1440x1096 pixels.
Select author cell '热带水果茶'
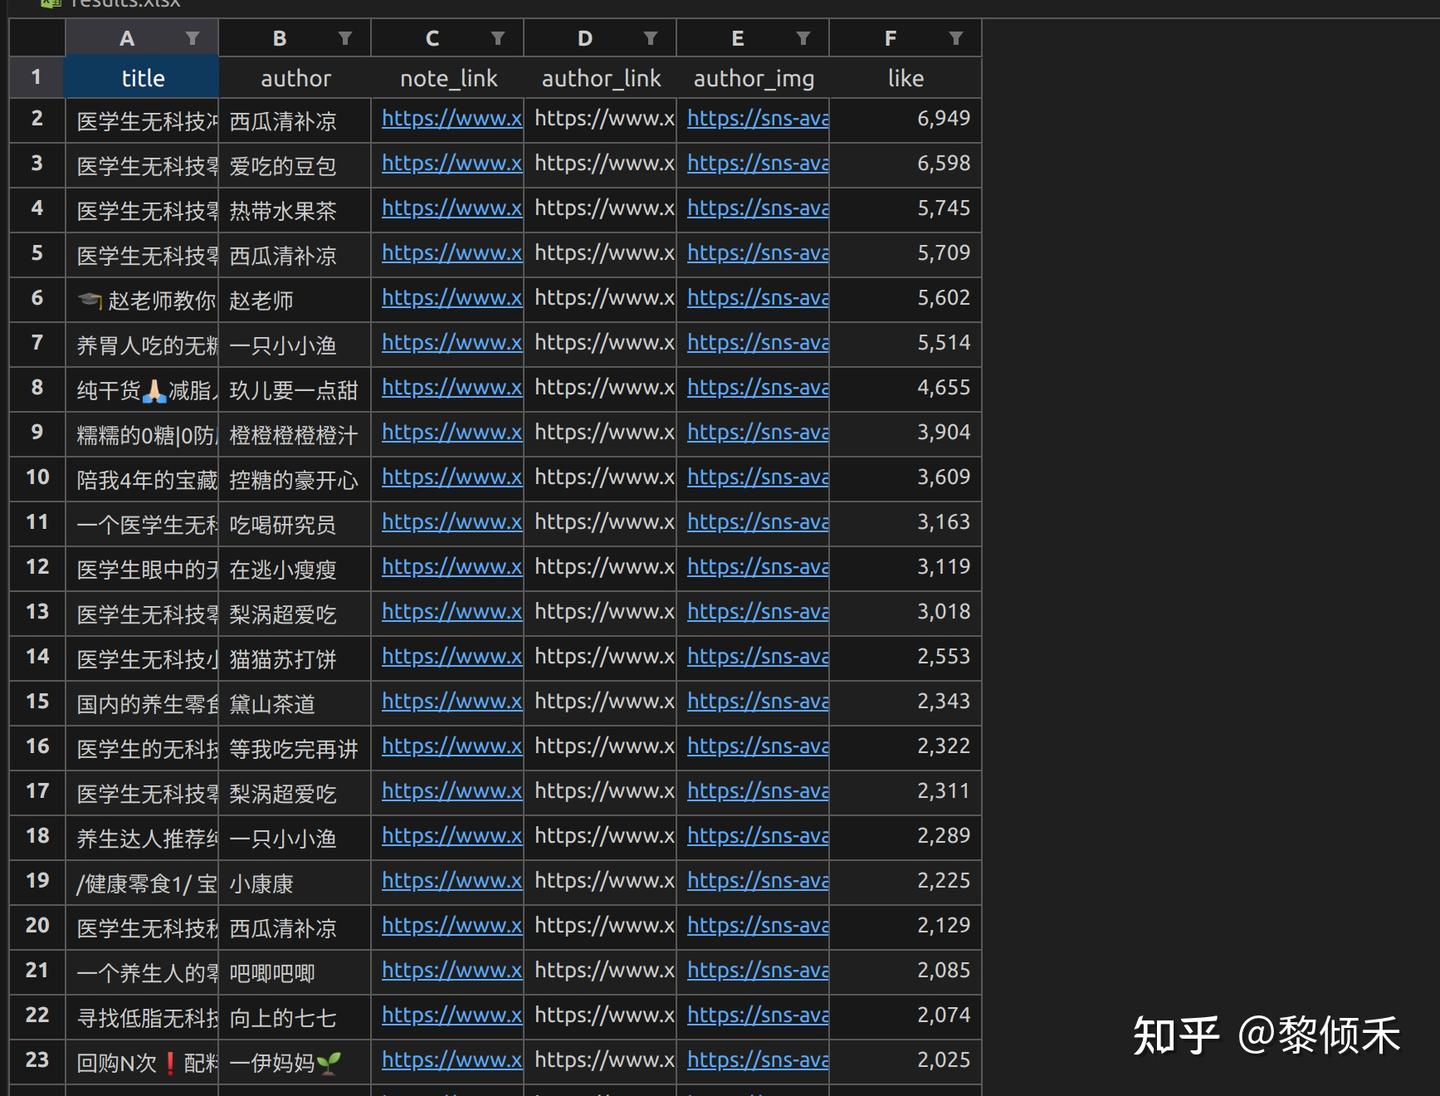(295, 209)
